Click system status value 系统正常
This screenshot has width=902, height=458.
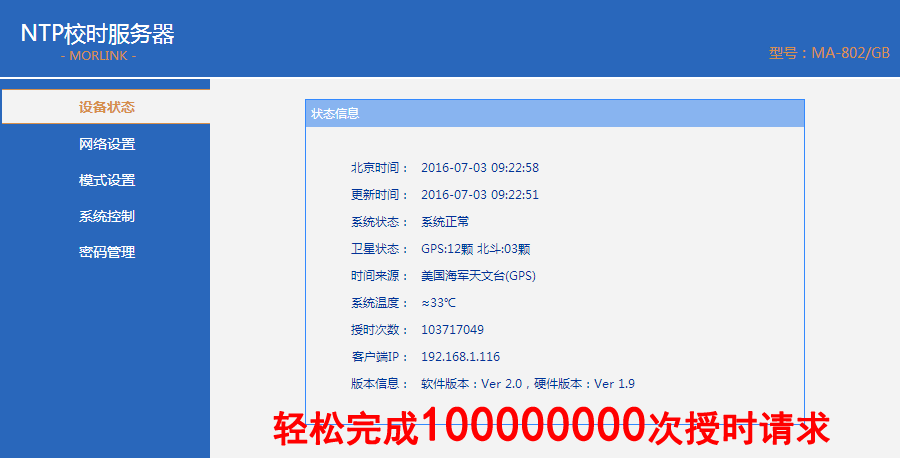pos(445,222)
